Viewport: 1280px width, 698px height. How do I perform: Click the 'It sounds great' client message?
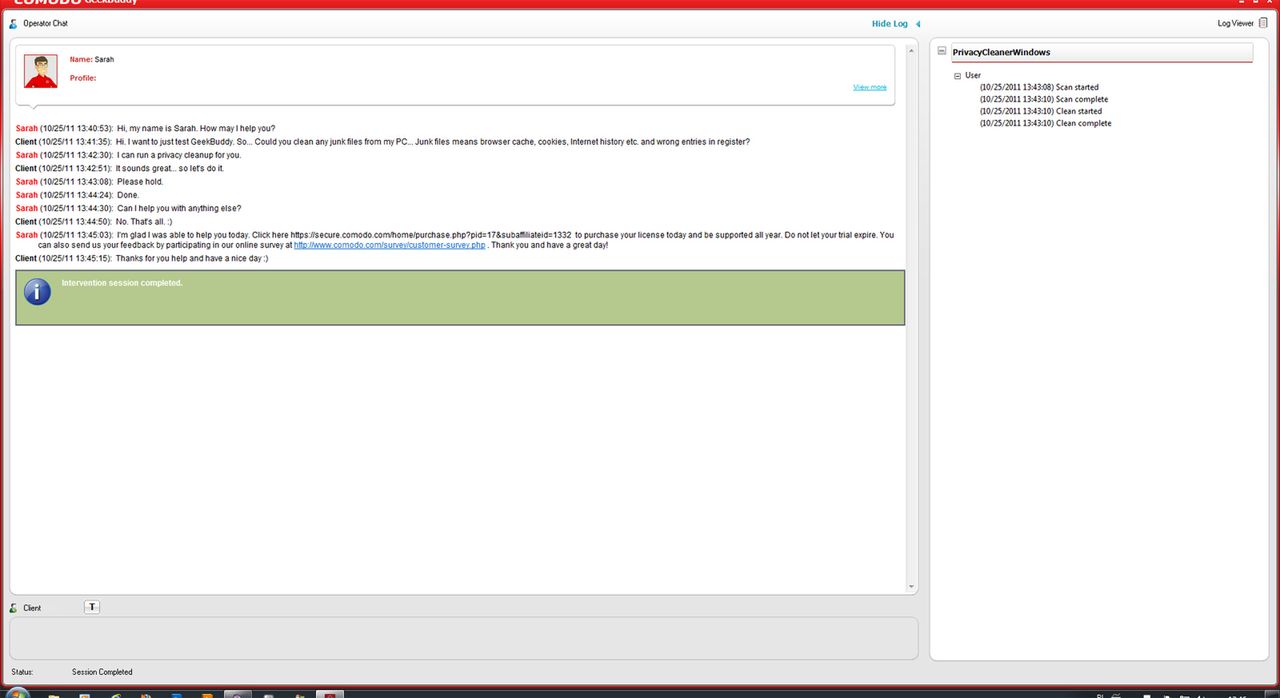[x=119, y=168]
